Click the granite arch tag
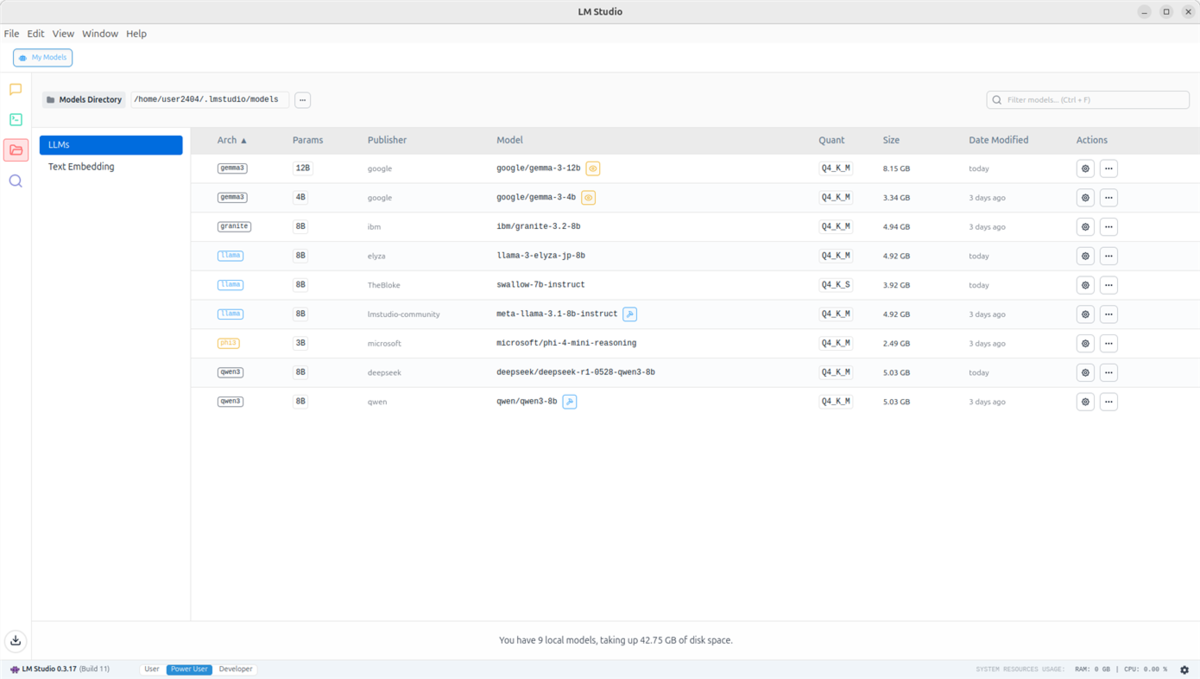Viewport: 1200px width, 679px height. 235,227
